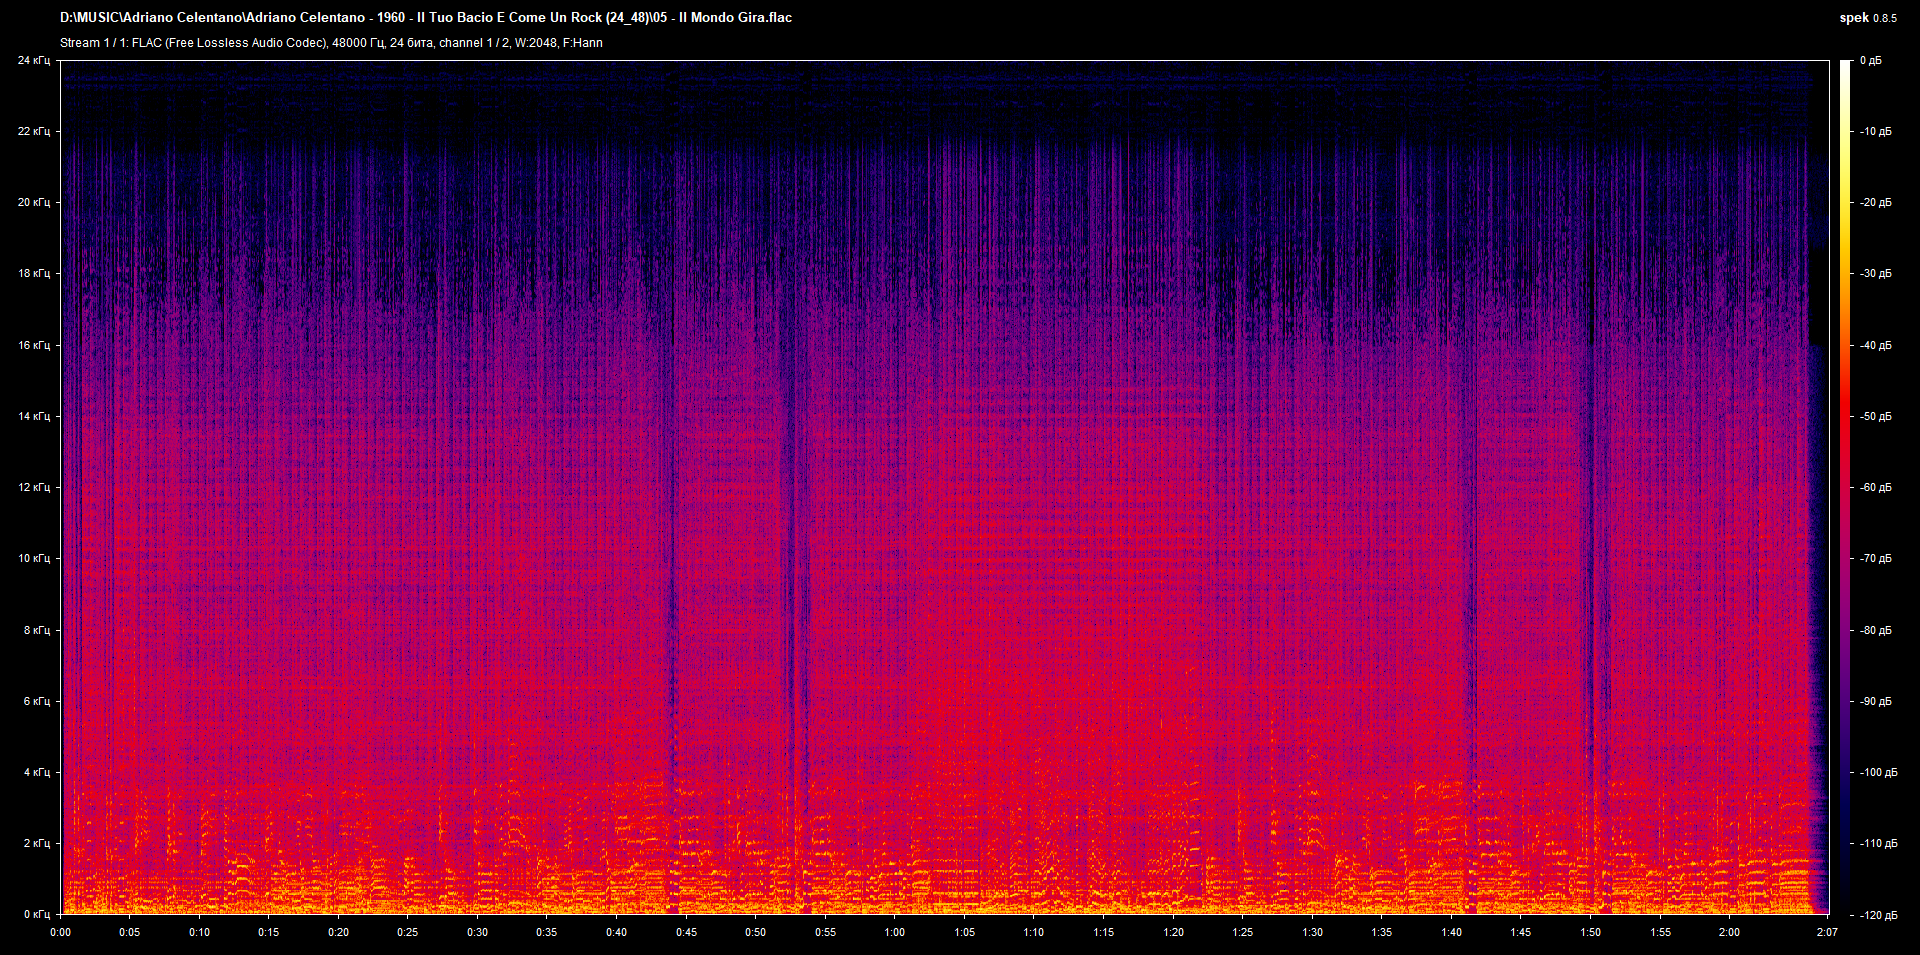Screen dimensions: 1920x955
Task: Click the "-50 дБ" level scale label
Action: [x=1875, y=417]
